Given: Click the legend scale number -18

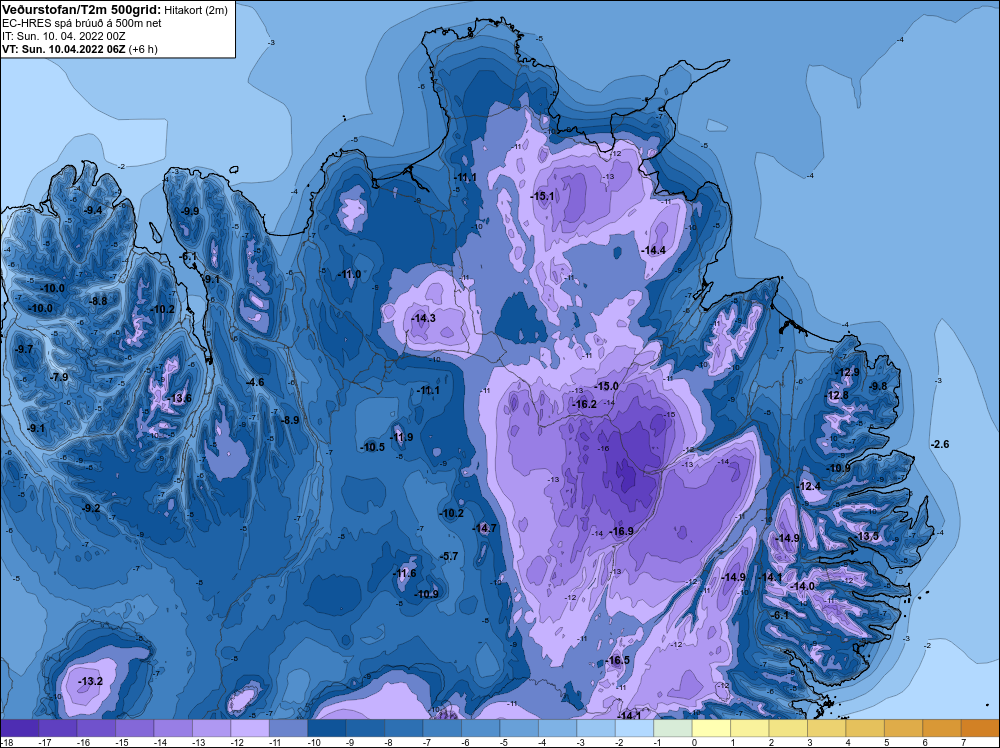Looking at the screenshot, I should click(x=6, y=742).
